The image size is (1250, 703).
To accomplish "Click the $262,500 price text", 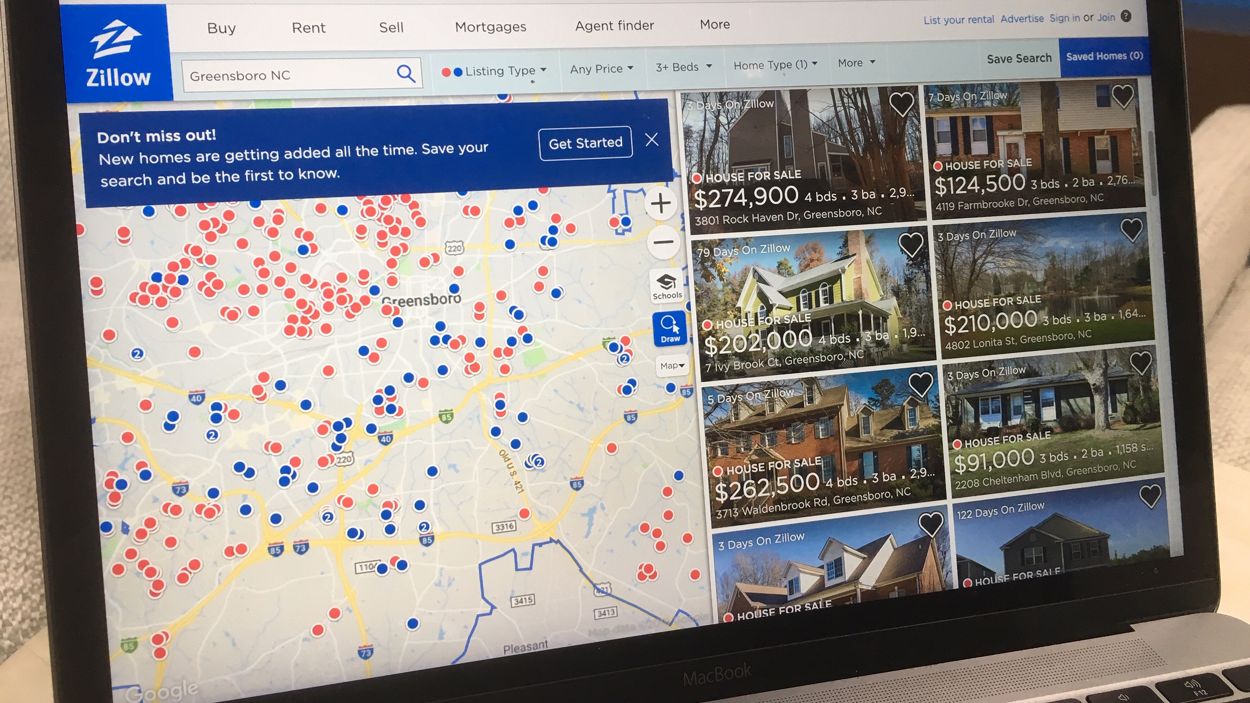I will click(767, 487).
